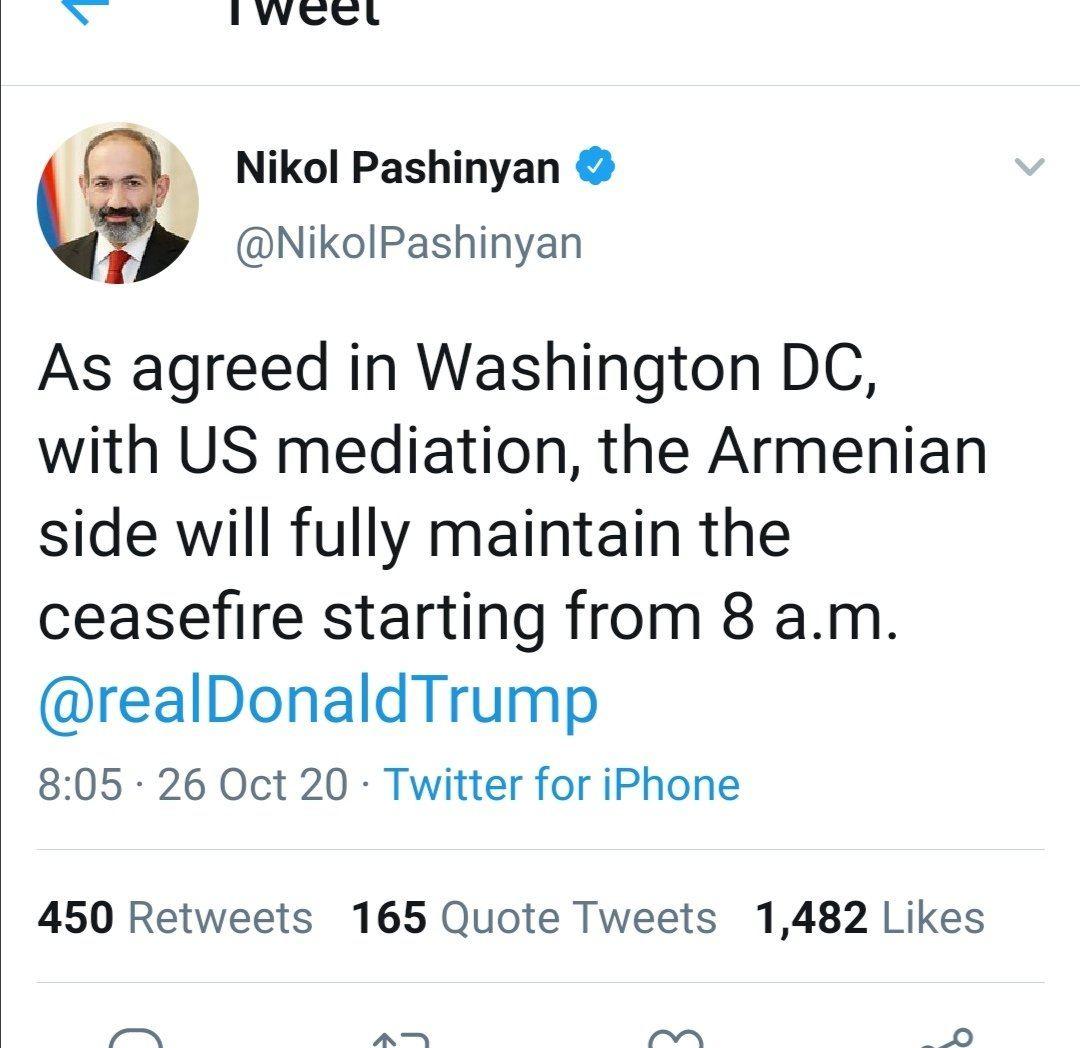This screenshot has height=1048, width=1080.
Task: Expand the tweet options chevron menu
Action: coord(1030,167)
